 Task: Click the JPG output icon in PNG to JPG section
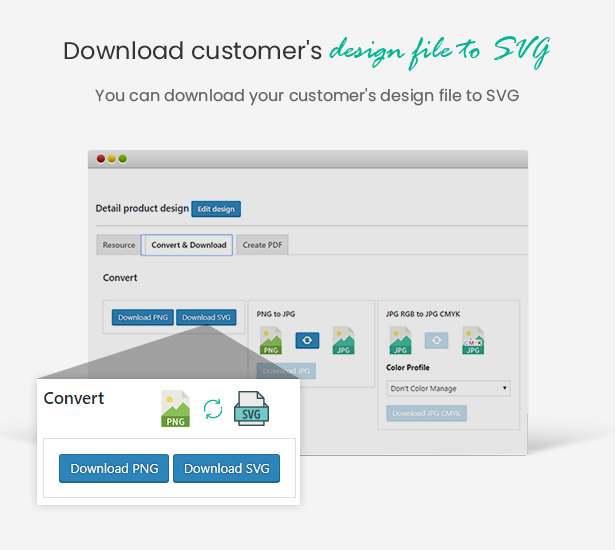click(344, 341)
